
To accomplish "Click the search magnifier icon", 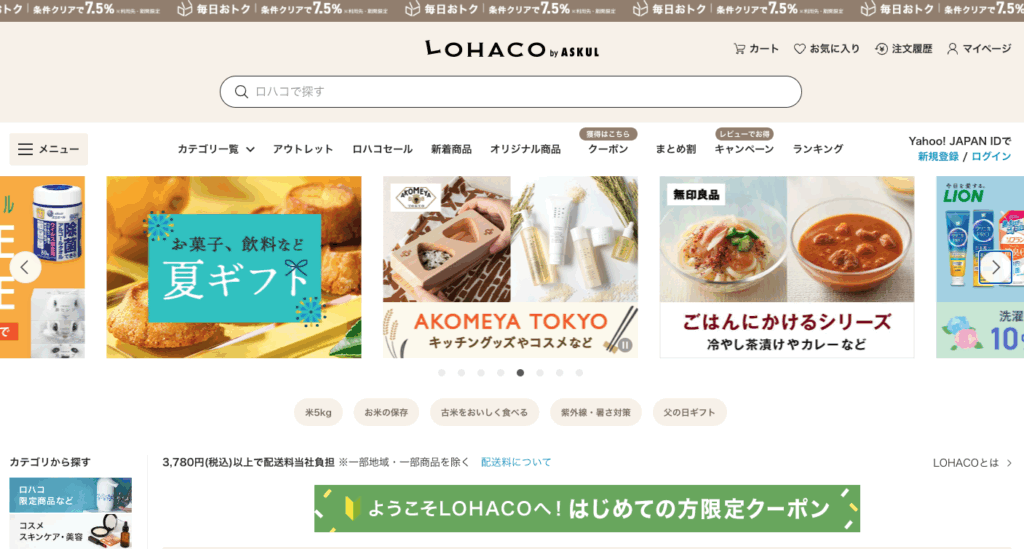I will pyautogui.click(x=241, y=92).
